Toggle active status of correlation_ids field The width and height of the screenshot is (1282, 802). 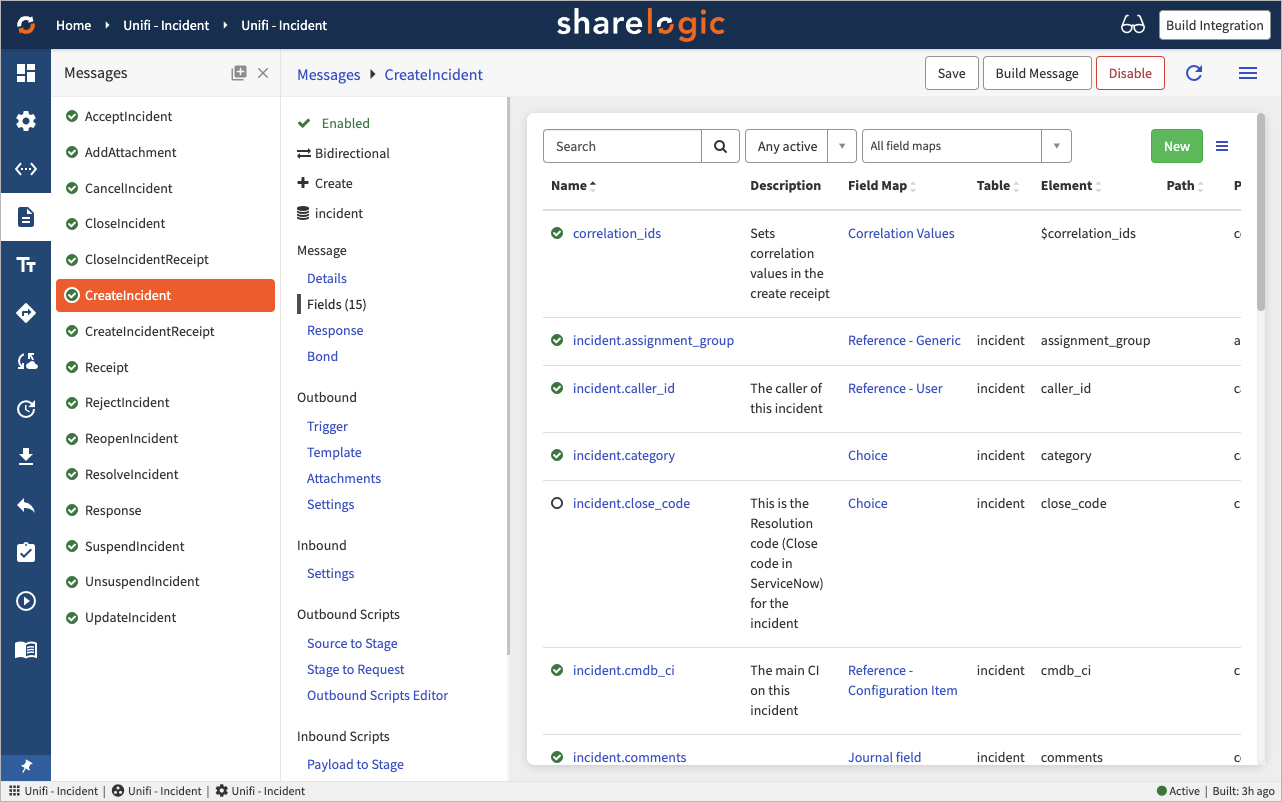[x=557, y=233]
